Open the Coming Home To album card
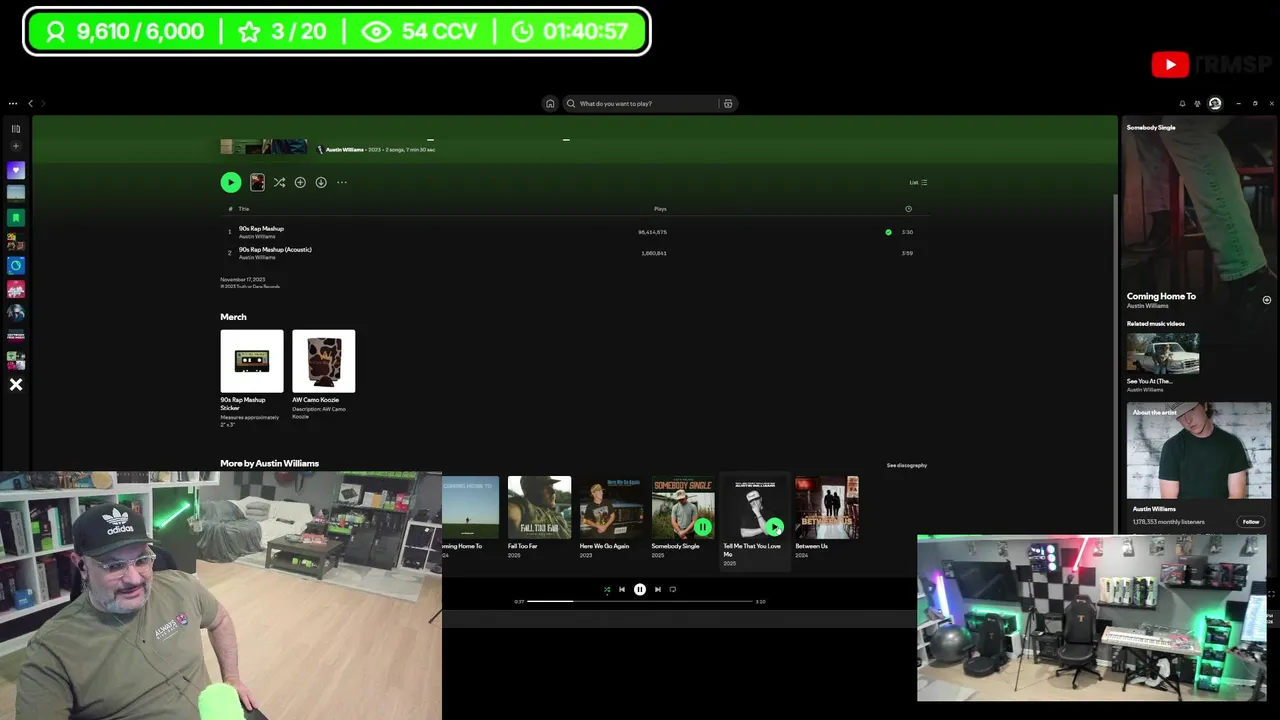 click(470, 516)
